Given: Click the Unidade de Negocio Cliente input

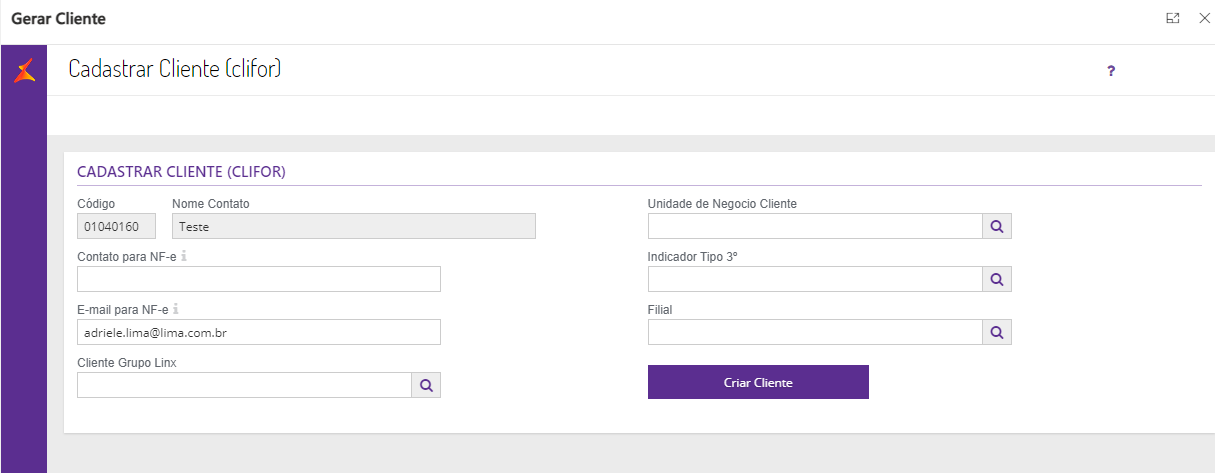Looking at the screenshot, I should point(815,226).
